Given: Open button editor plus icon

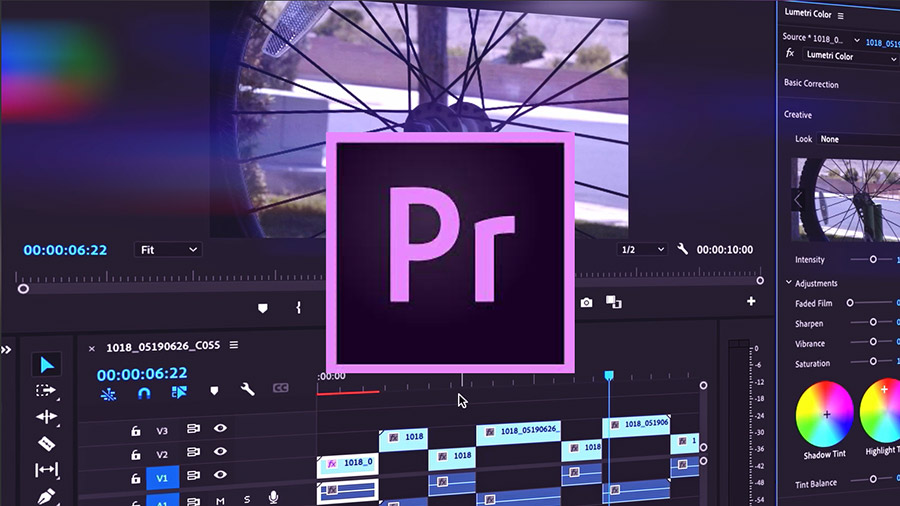Looking at the screenshot, I should click(x=751, y=301).
